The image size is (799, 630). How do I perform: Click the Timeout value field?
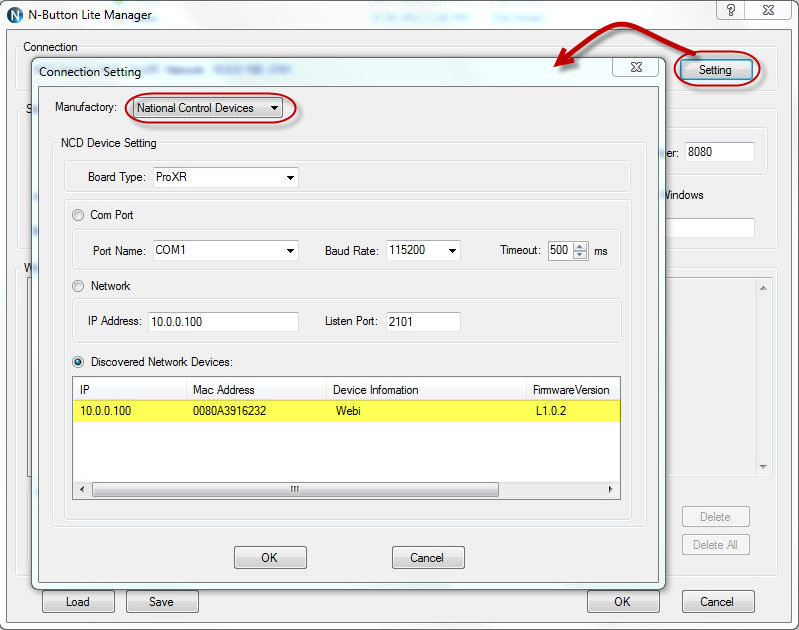pos(561,250)
